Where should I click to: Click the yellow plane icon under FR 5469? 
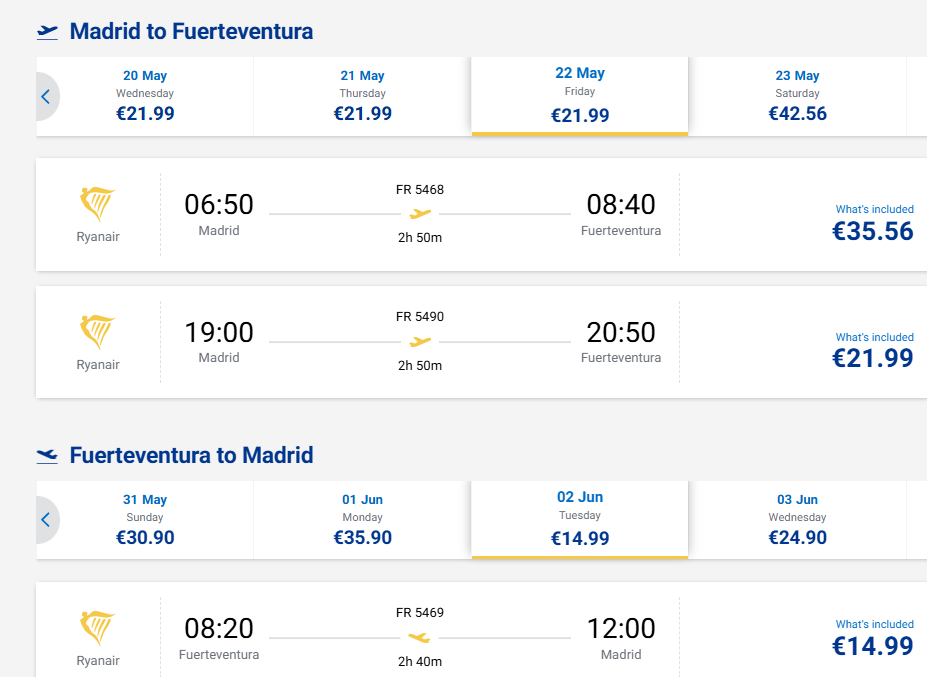(x=420, y=638)
